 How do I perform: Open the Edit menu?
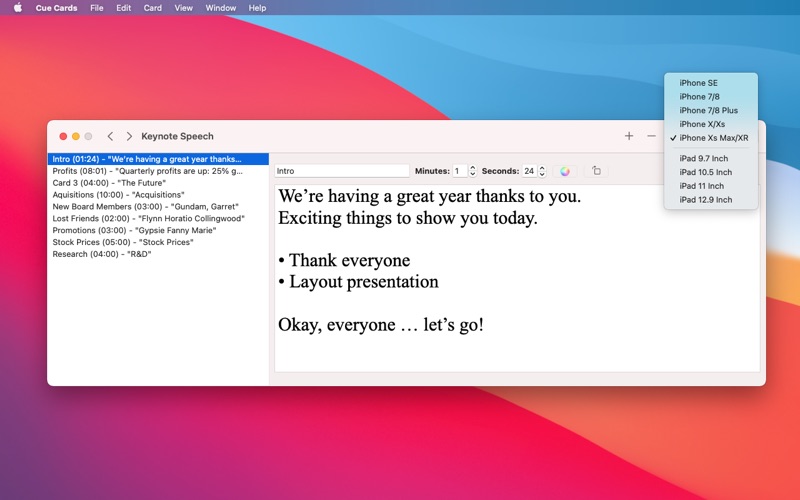(x=123, y=8)
